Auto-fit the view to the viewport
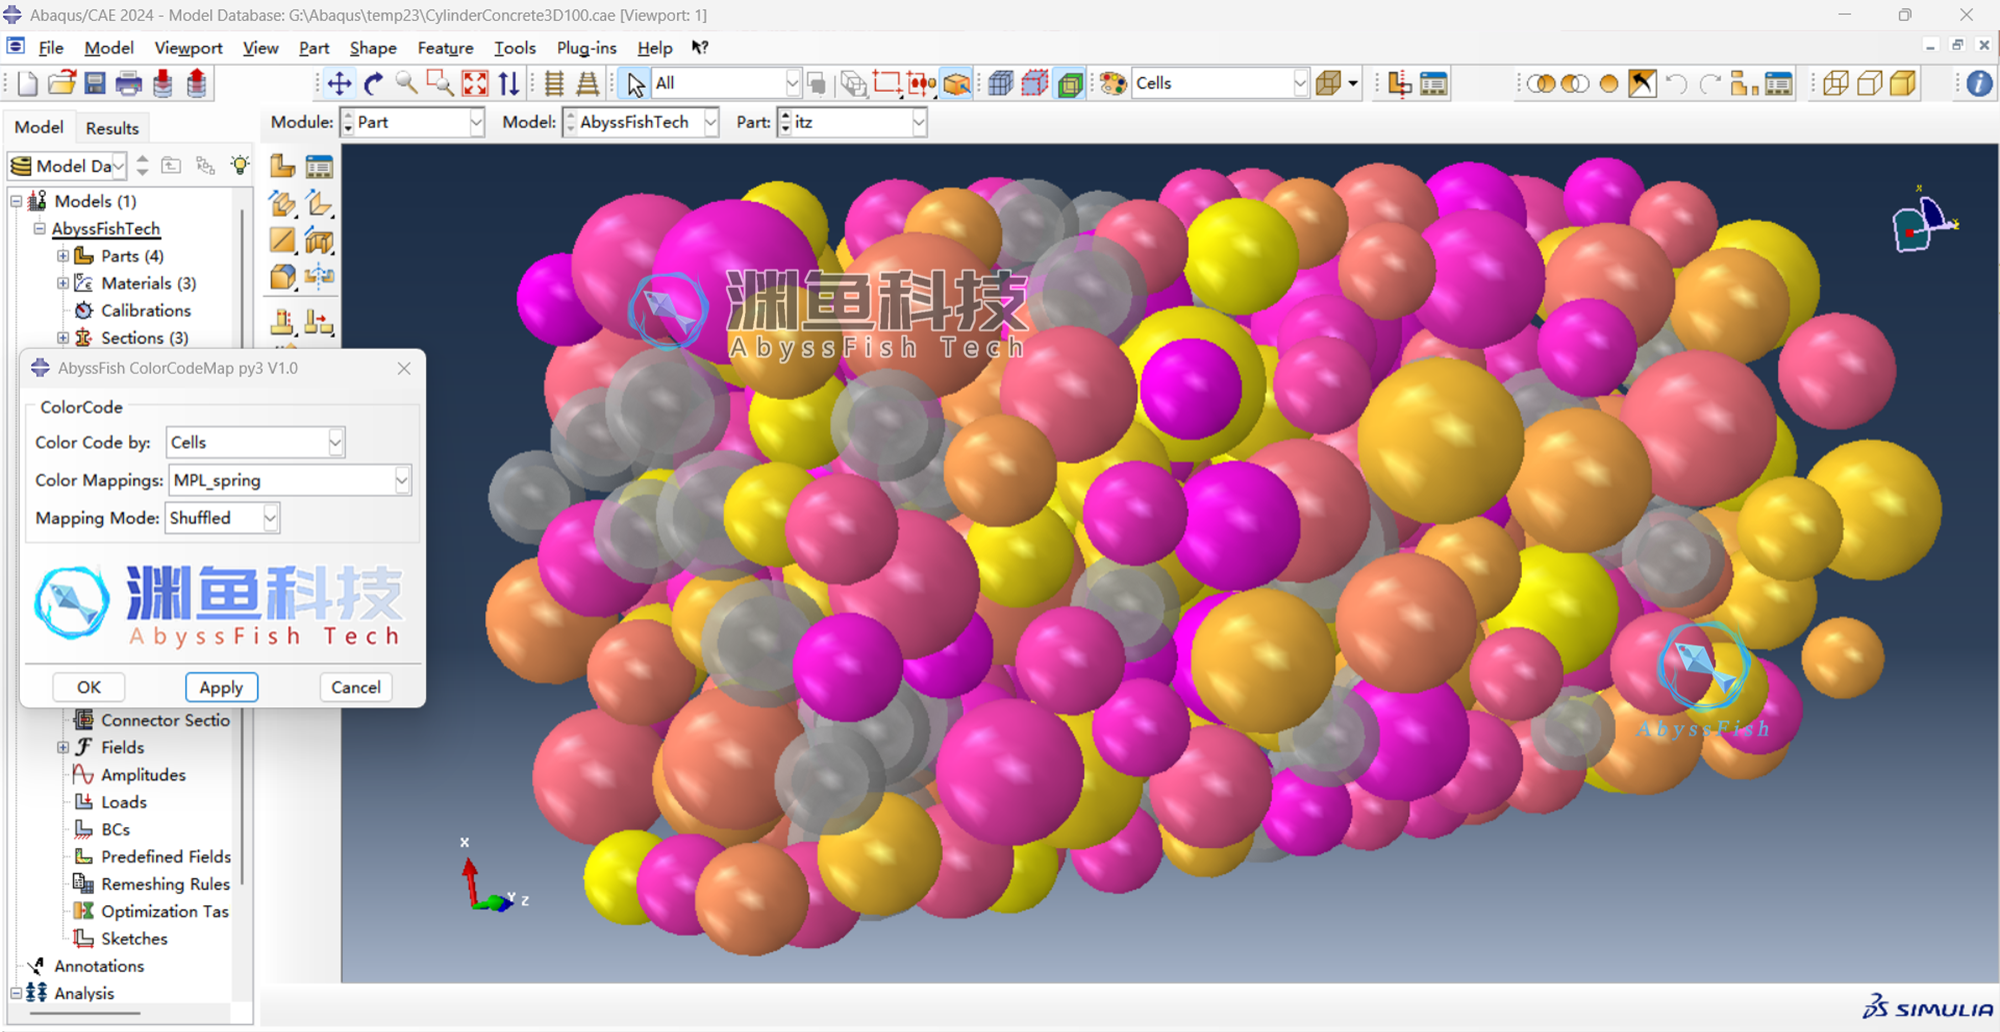 point(475,83)
